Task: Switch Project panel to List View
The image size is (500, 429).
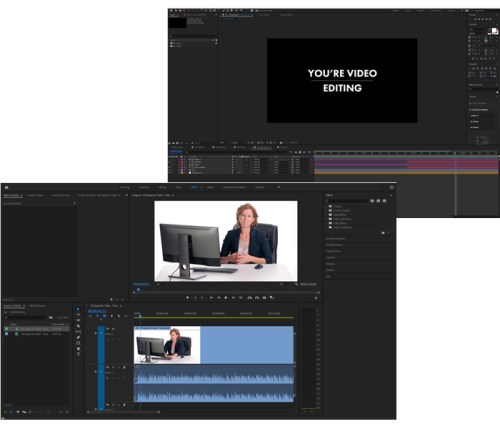Action: (11, 412)
